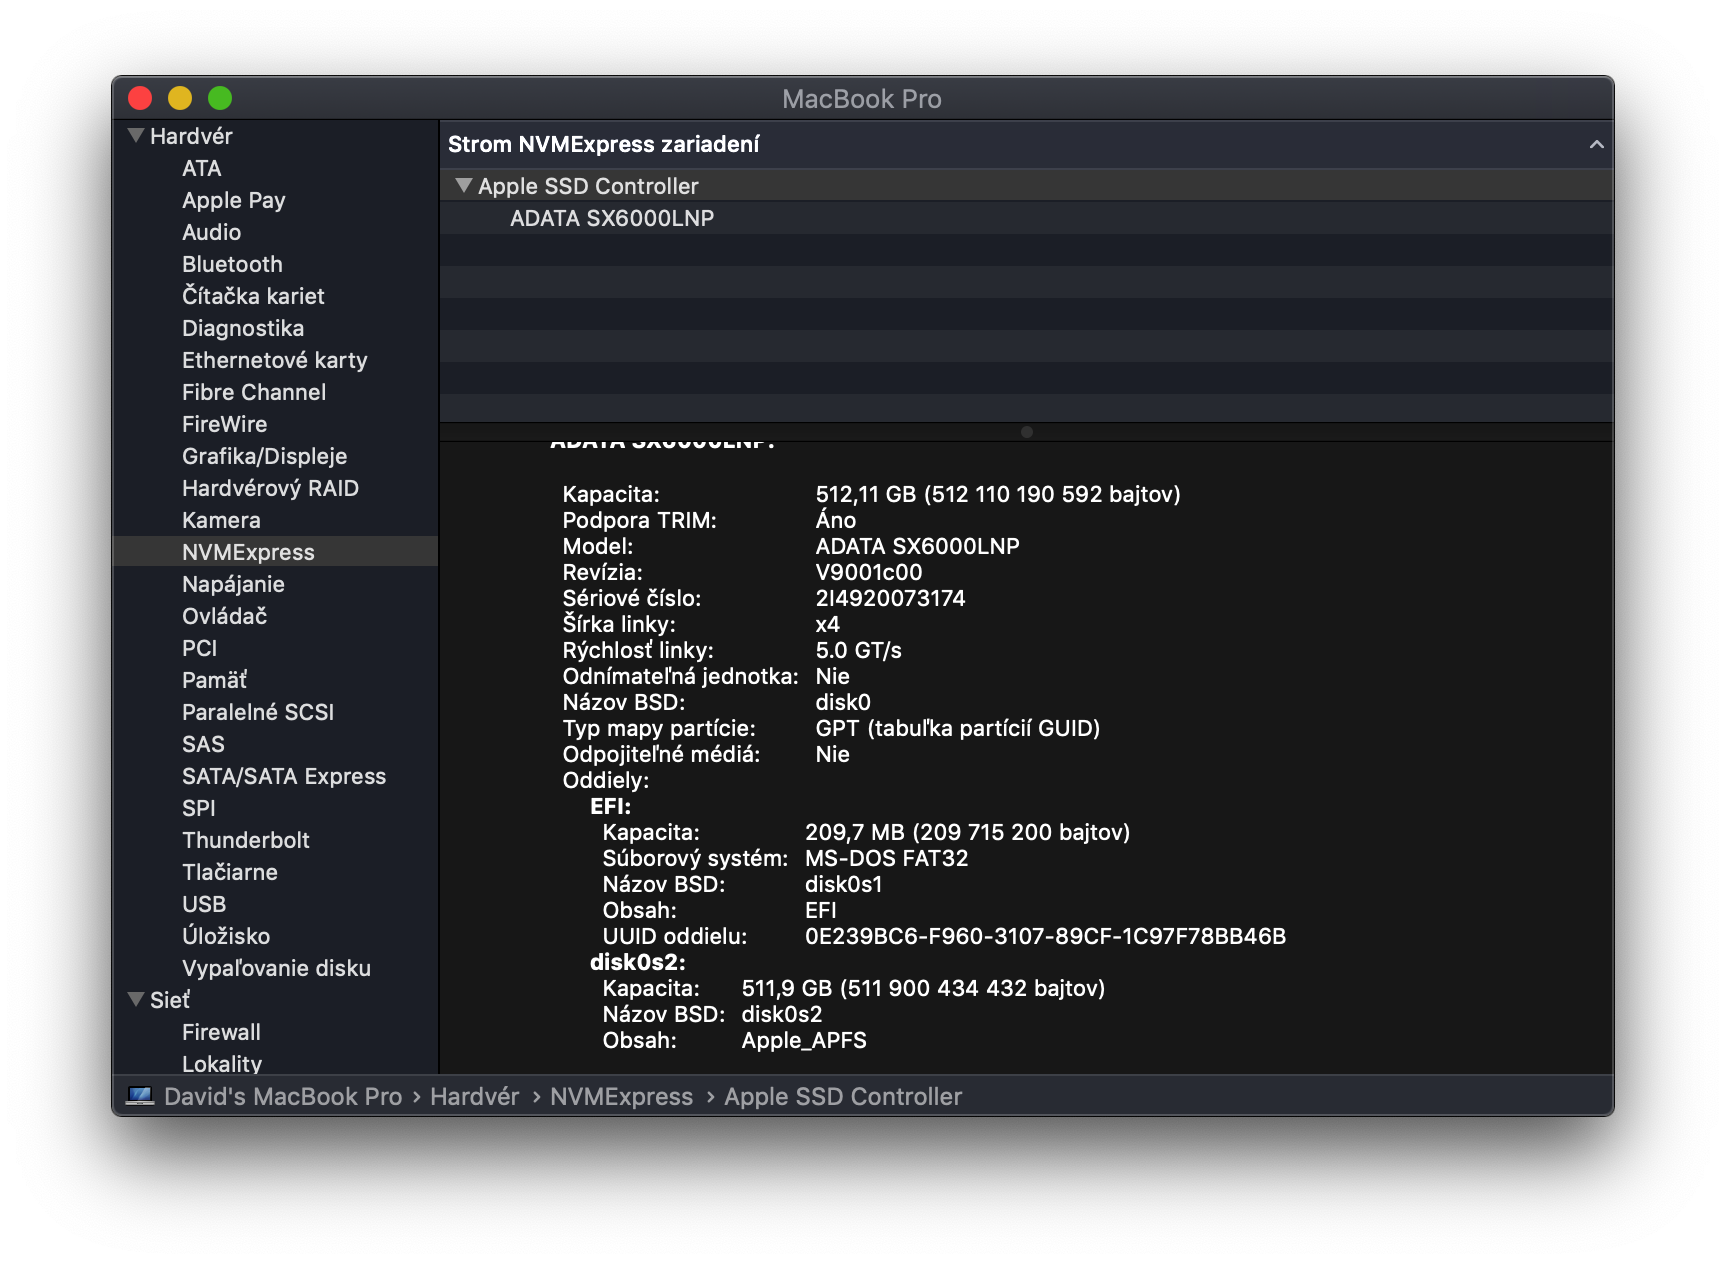The height and width of the screenshot is (1264, 1726).
Task: Click the disk0s2 partition heading
Action: click(637, 962)
